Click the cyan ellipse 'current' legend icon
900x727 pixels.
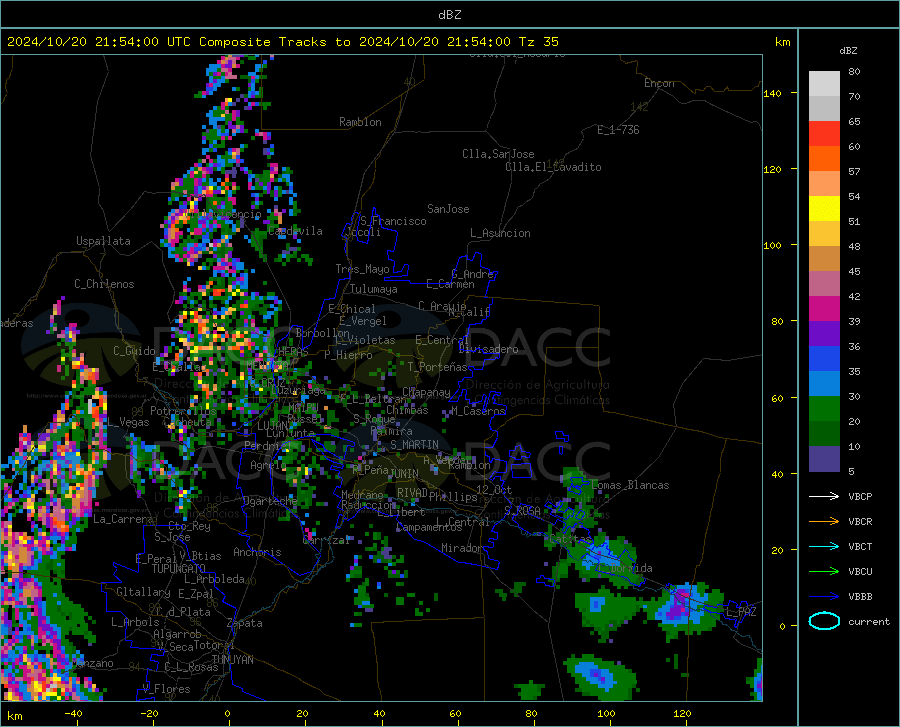point(824,621)
